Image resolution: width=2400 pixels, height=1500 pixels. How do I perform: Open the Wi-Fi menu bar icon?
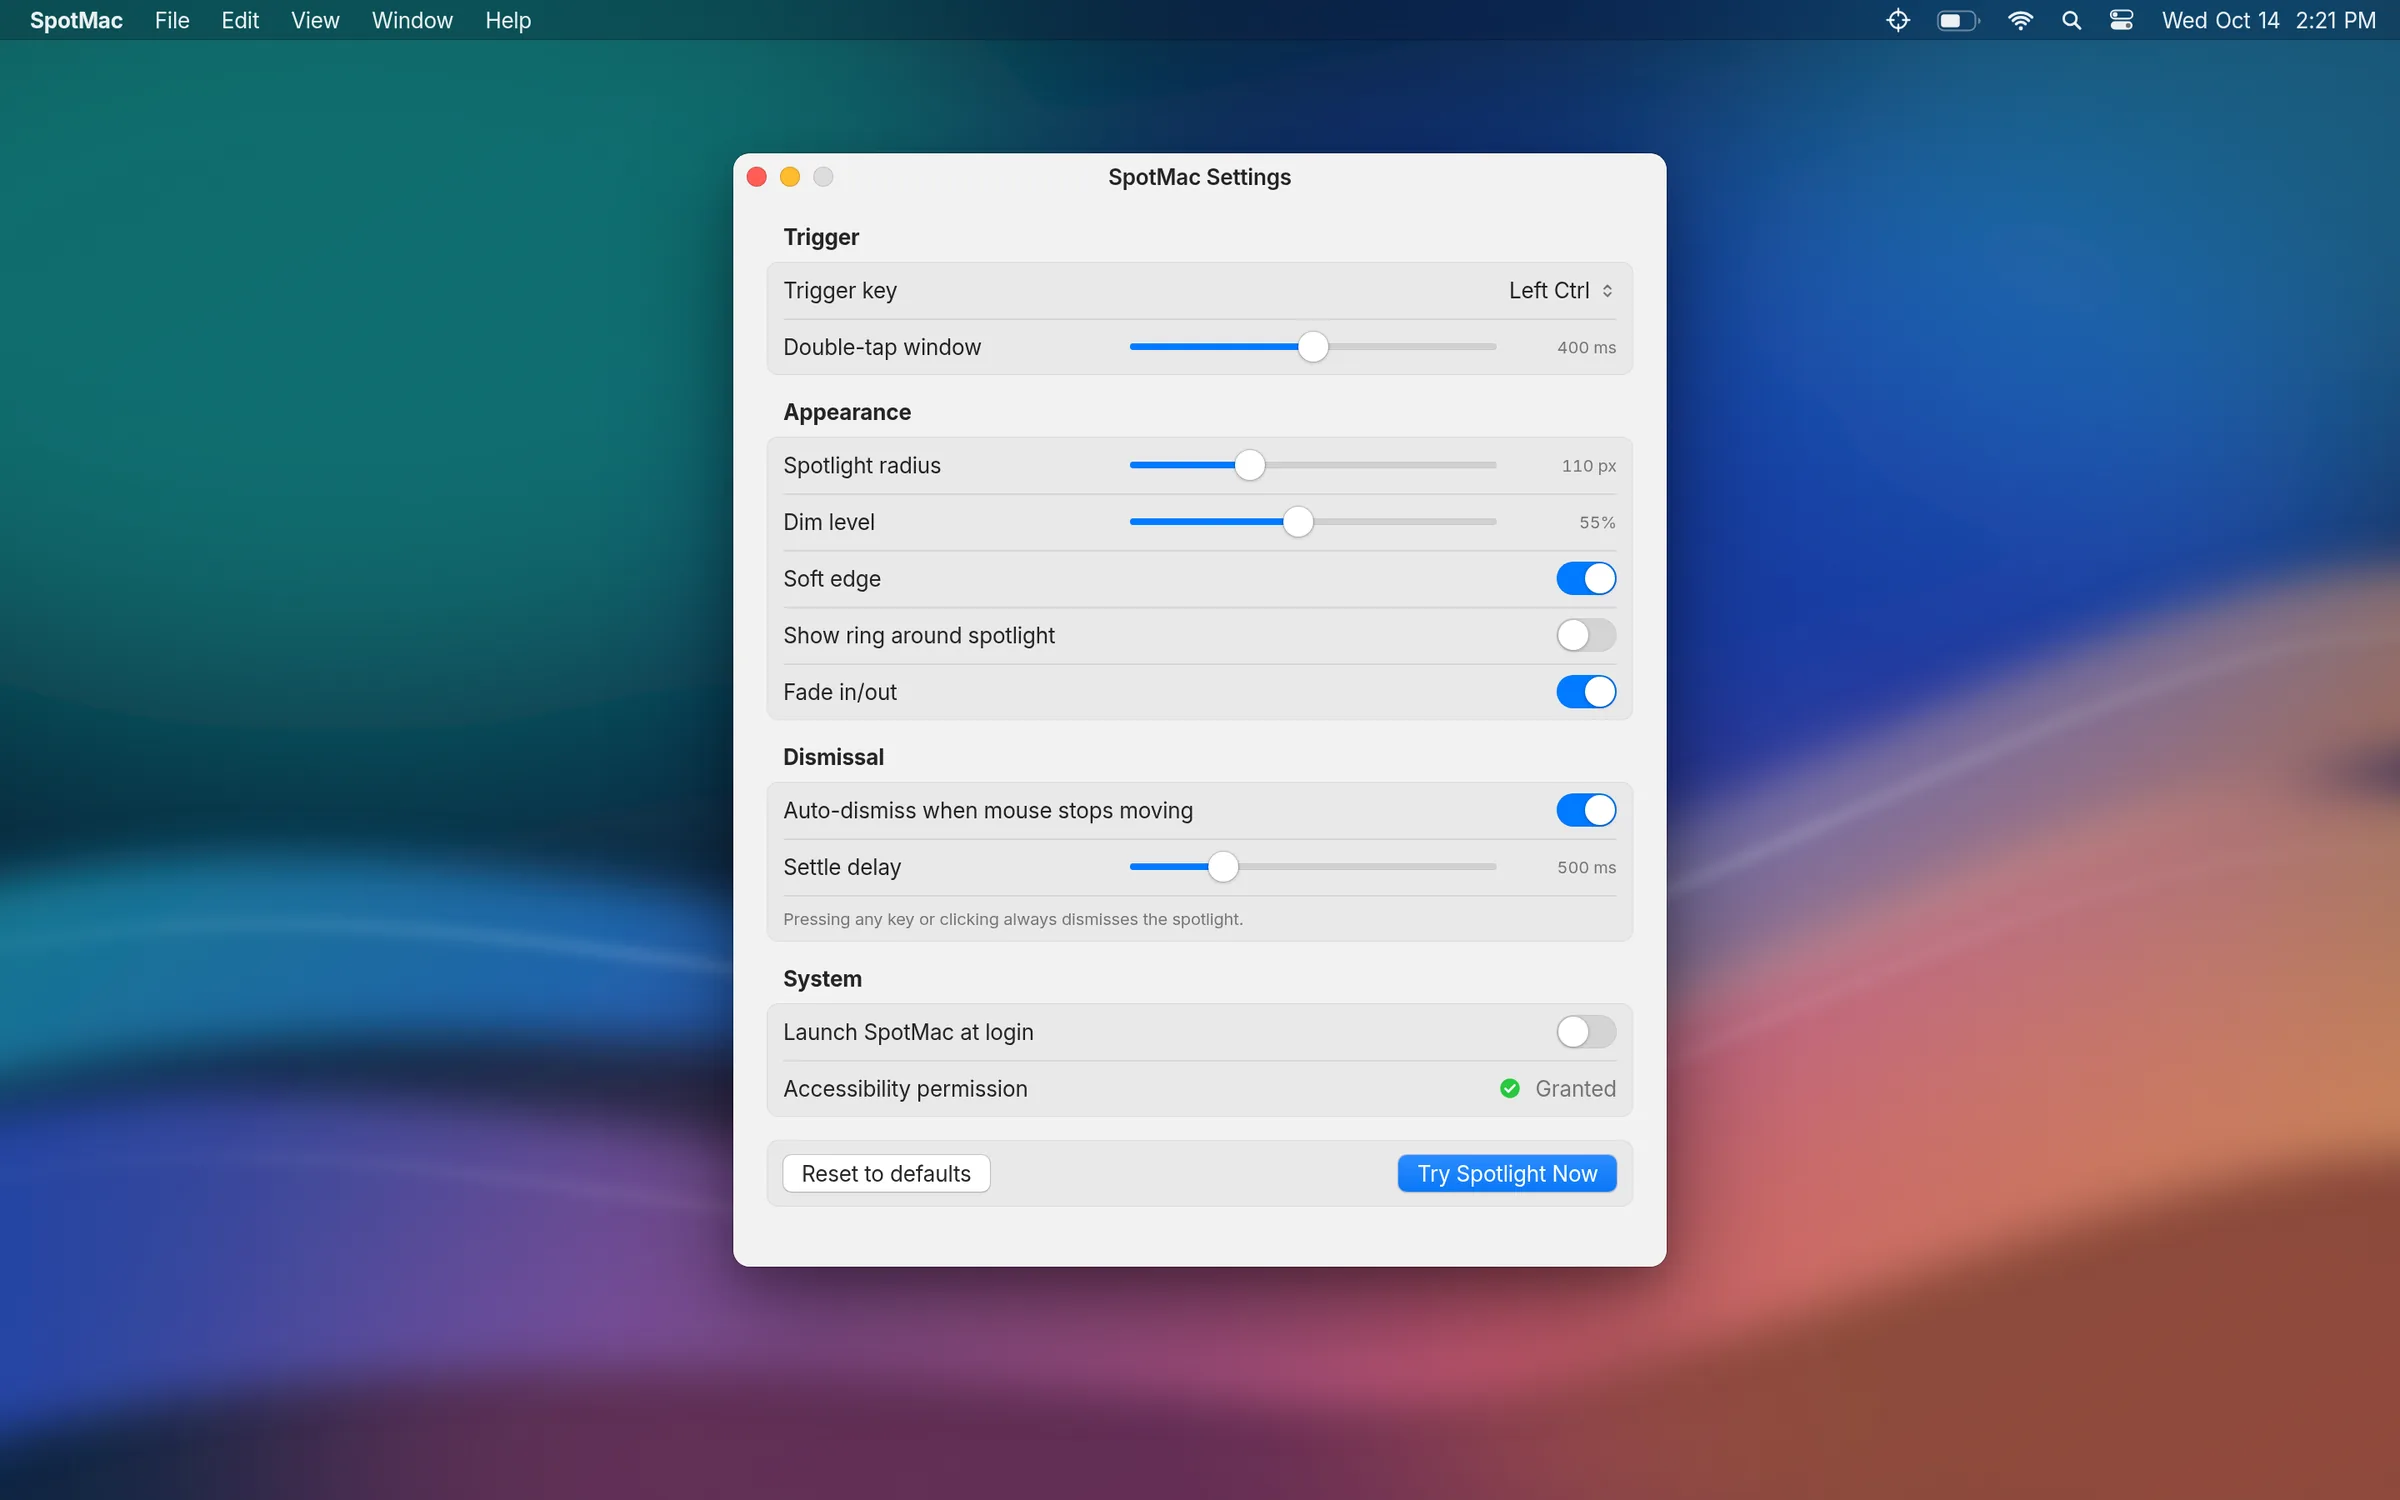(2020, 20)
